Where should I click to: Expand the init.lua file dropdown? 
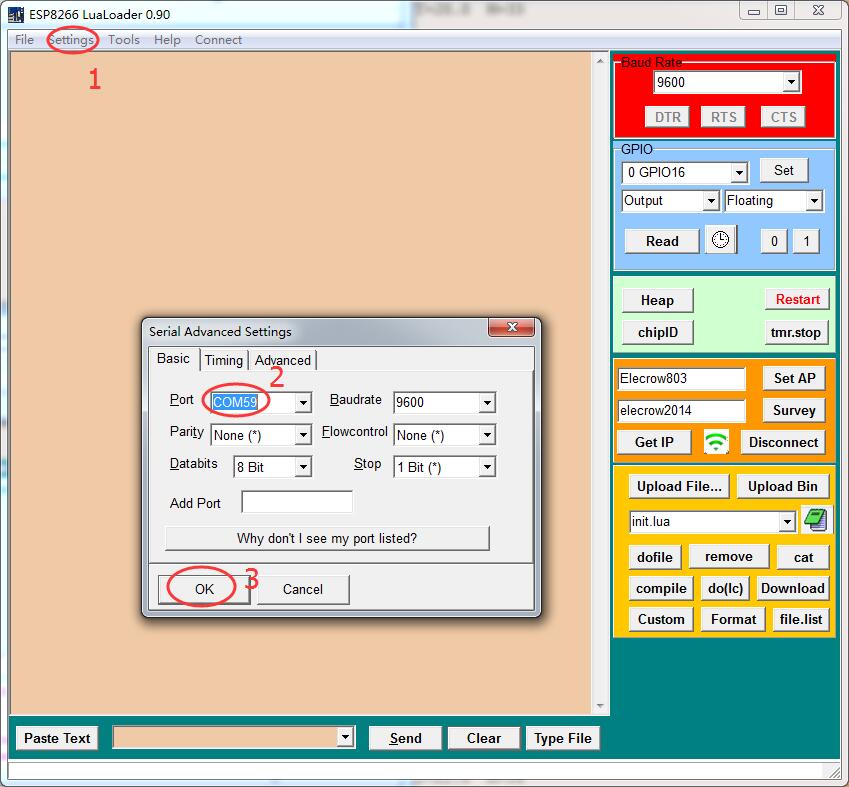tap(787, 522)
